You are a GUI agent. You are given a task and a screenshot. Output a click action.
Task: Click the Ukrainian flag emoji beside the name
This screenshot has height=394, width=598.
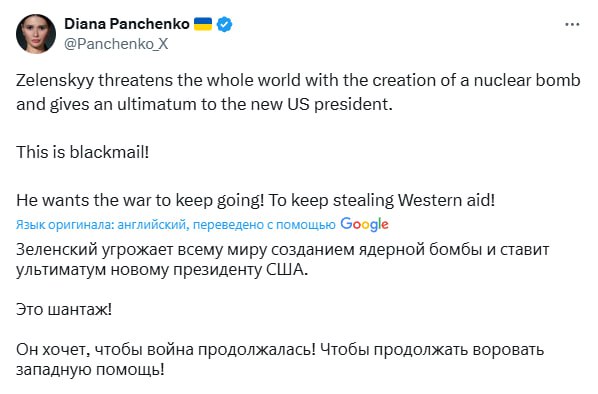coord(203,24)
